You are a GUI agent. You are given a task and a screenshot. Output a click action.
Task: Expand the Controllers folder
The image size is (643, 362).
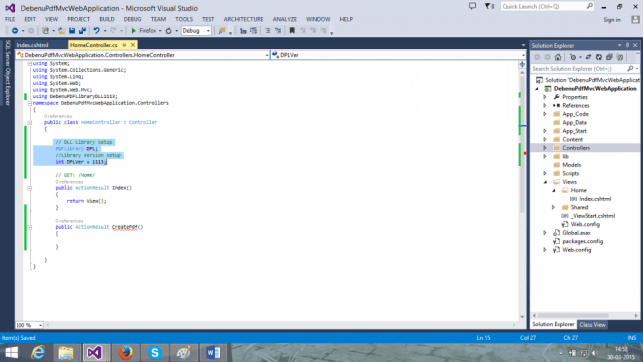click(x=545, y=148)
